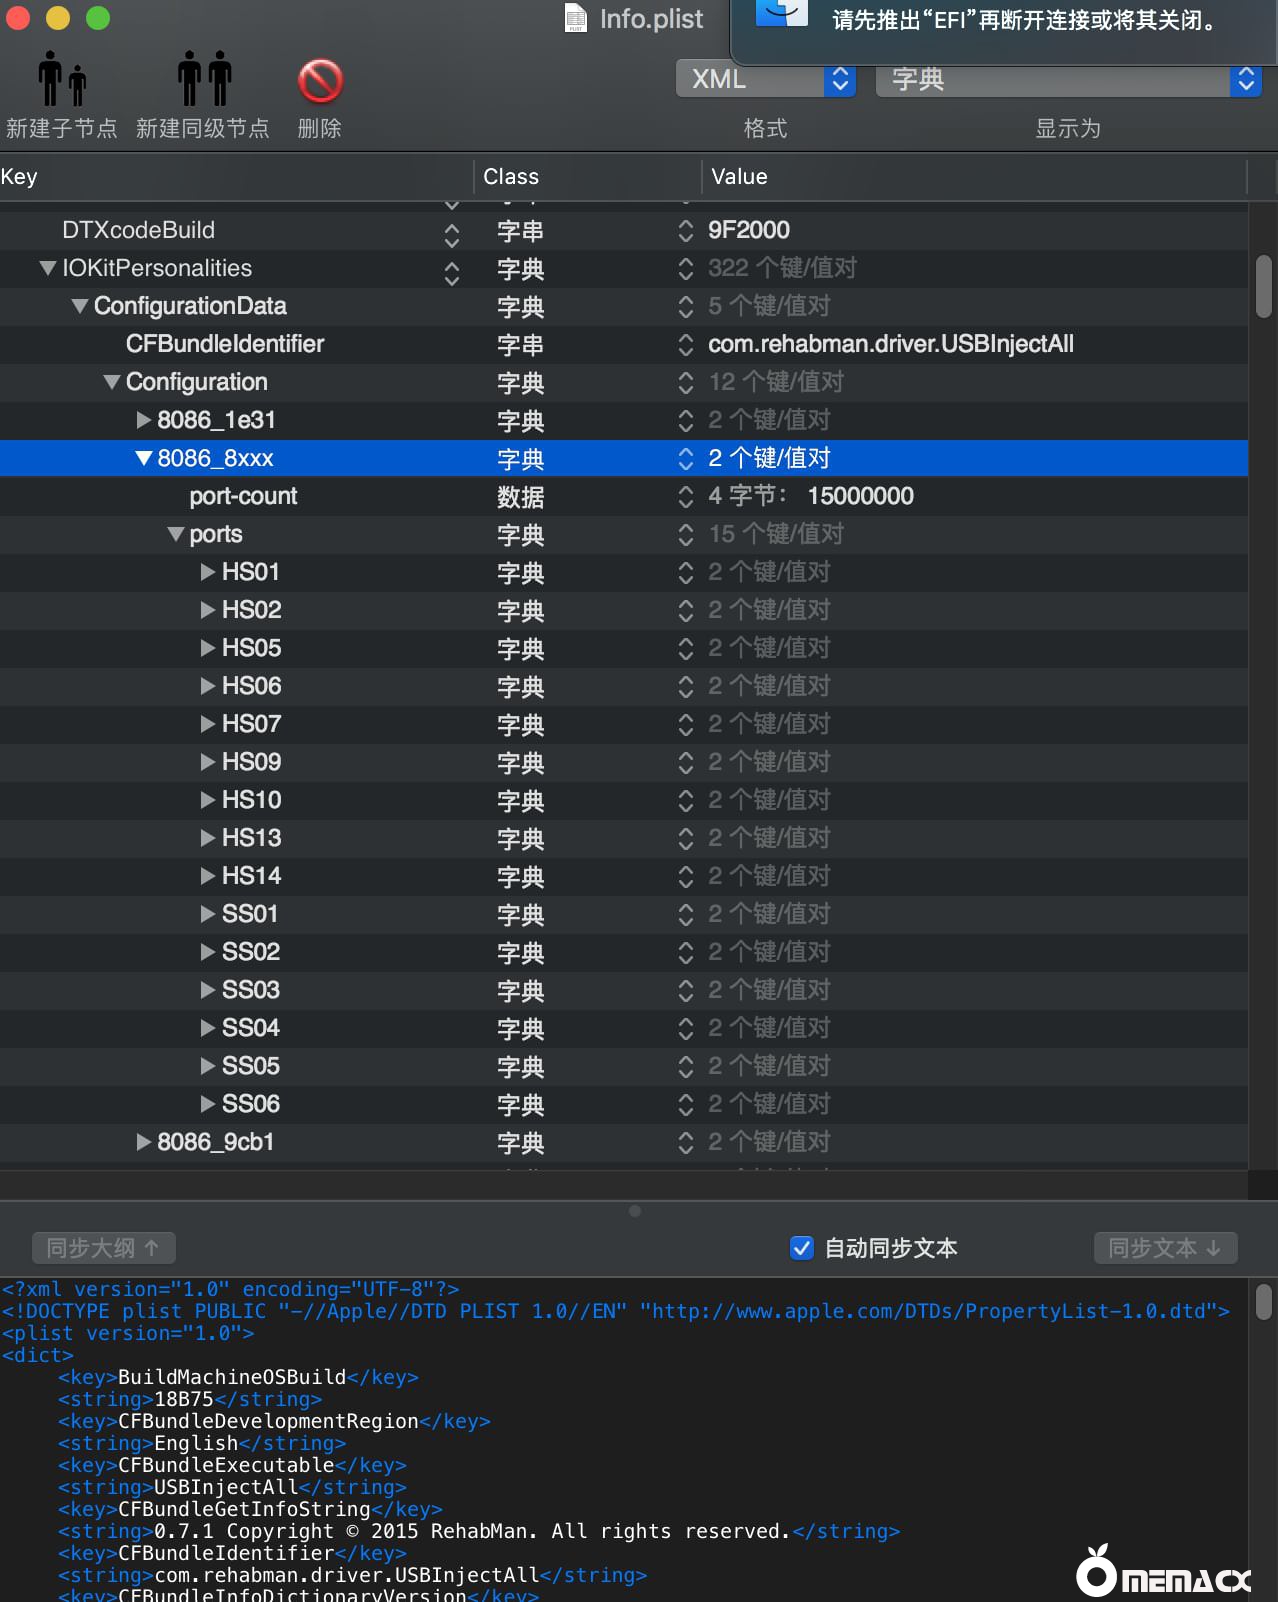Click the New Child node icon
The width and height of the screenshot is (1278, 1602).
click(x=62, y=80)
